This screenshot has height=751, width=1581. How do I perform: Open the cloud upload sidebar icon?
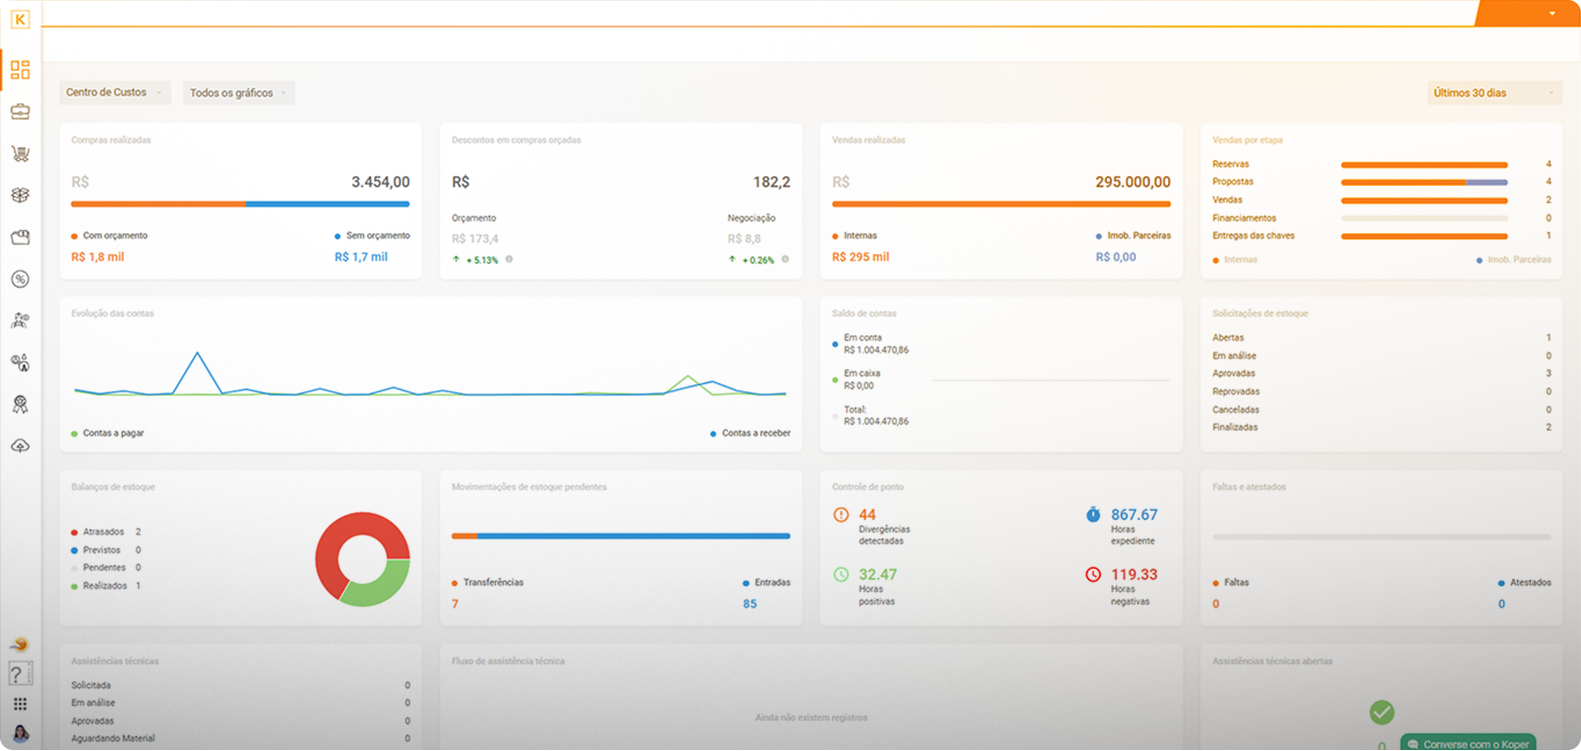point(20,446)
